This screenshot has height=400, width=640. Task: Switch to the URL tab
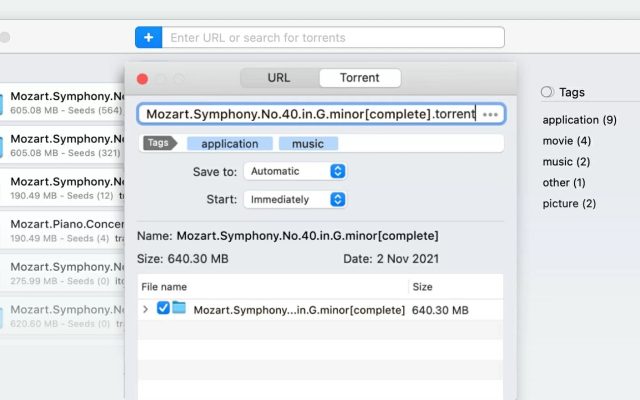pyautogui.click(x=279, y=78)
